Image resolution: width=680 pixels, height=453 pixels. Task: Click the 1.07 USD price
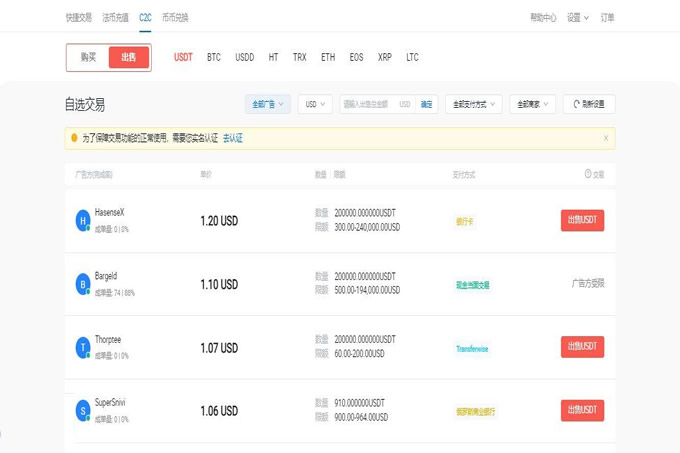point(219,348)
